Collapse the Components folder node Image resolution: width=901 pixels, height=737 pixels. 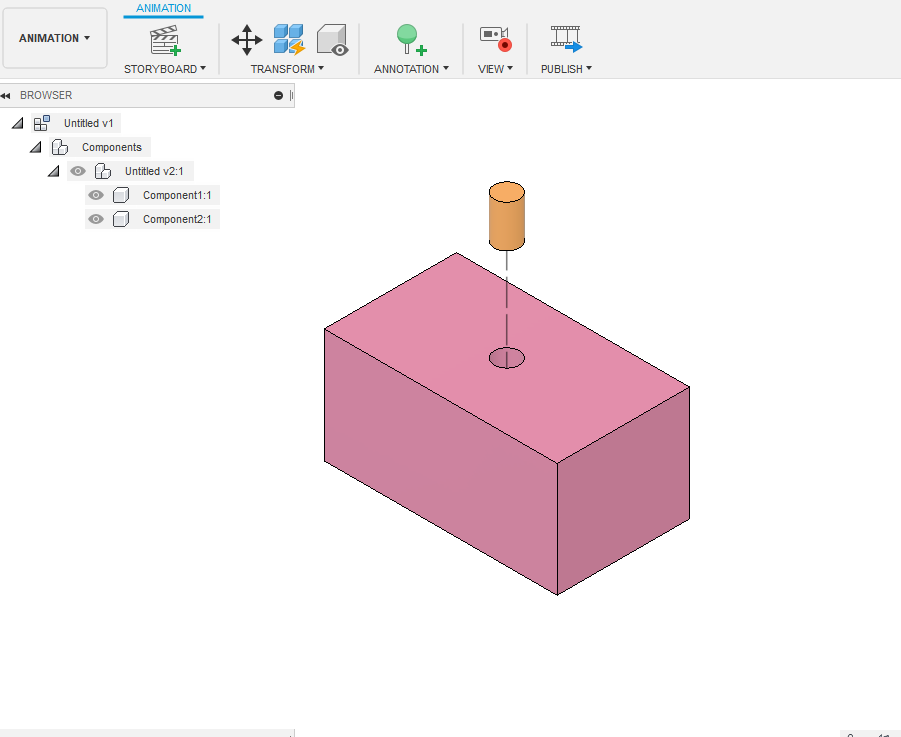(x=36, y=147)
